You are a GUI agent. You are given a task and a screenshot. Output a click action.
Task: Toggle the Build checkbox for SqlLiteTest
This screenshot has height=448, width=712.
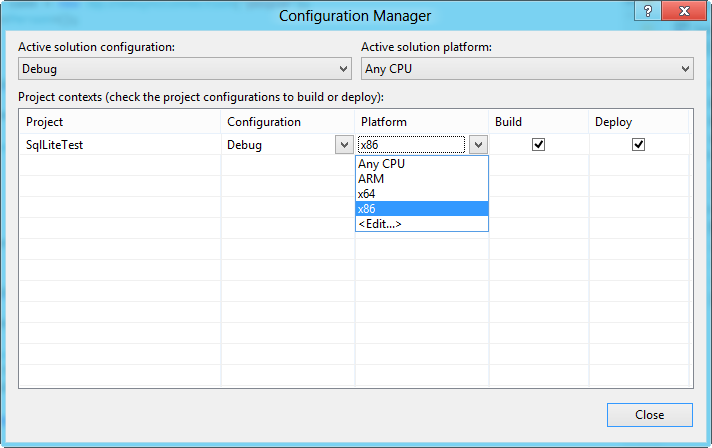pyautogui.click(x=538, y=144)
